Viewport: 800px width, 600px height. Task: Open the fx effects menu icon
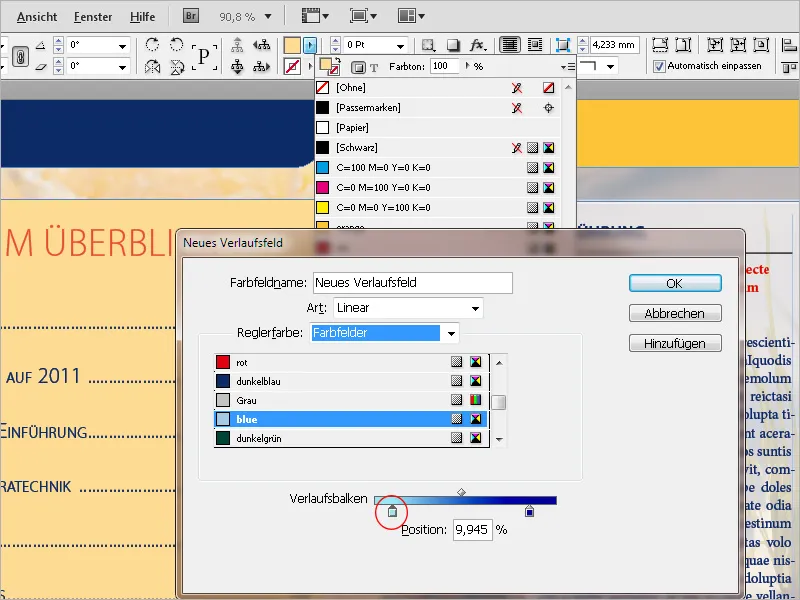[x=478, y=45]
